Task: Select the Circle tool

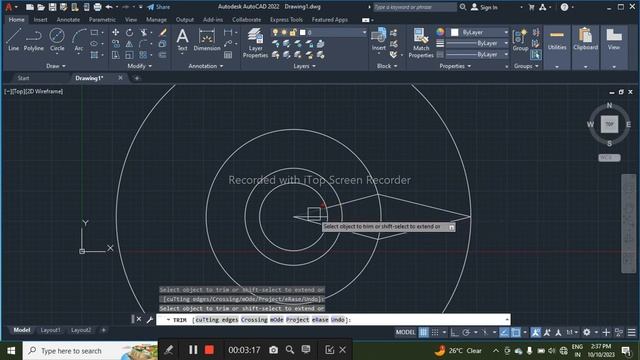Action: 57,40
